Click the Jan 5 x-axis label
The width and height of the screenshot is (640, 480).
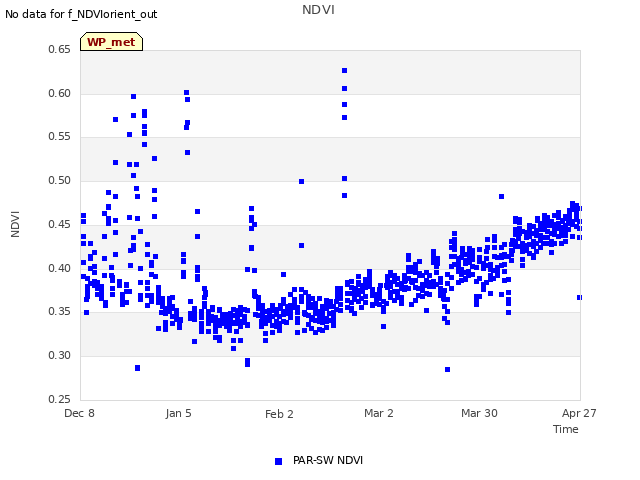pyautogui.click(x=178, y=413)
